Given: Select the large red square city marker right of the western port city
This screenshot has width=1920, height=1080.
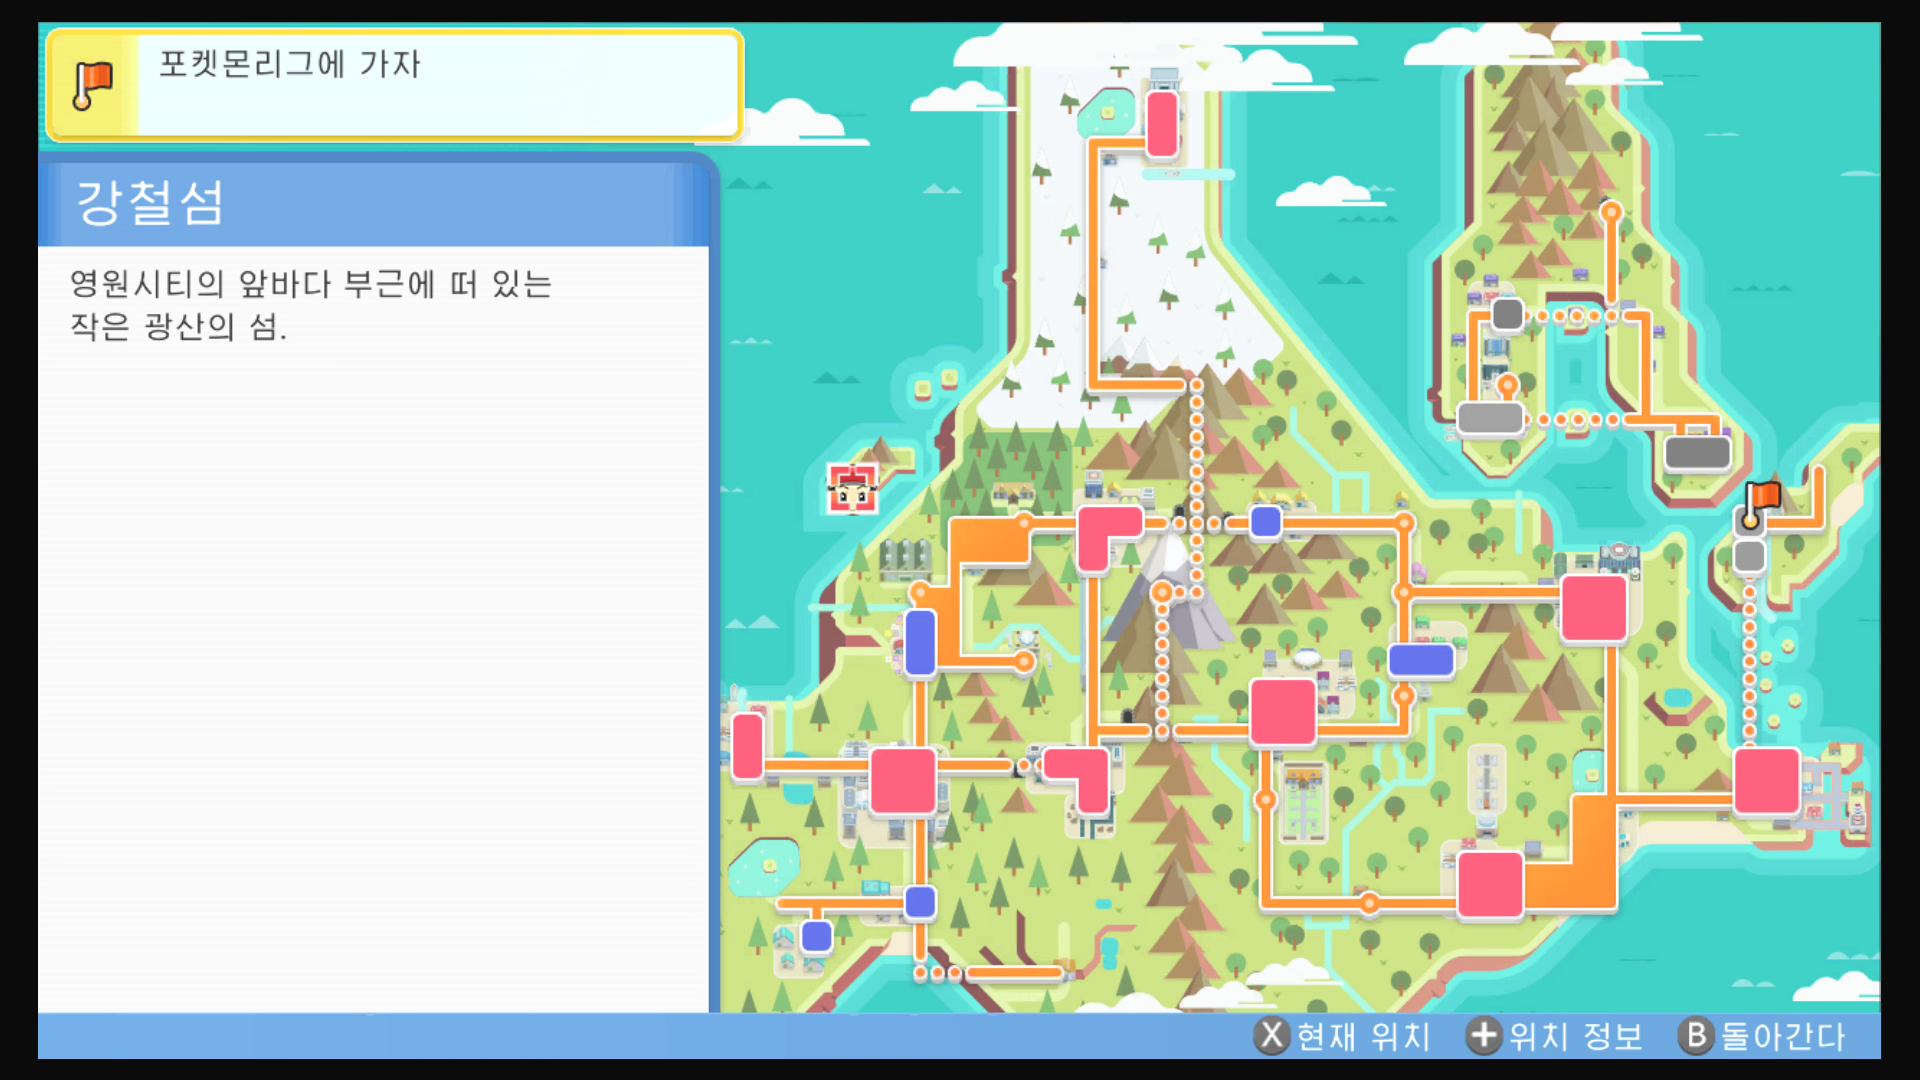Looking at the screenshot, I should 903,781.
